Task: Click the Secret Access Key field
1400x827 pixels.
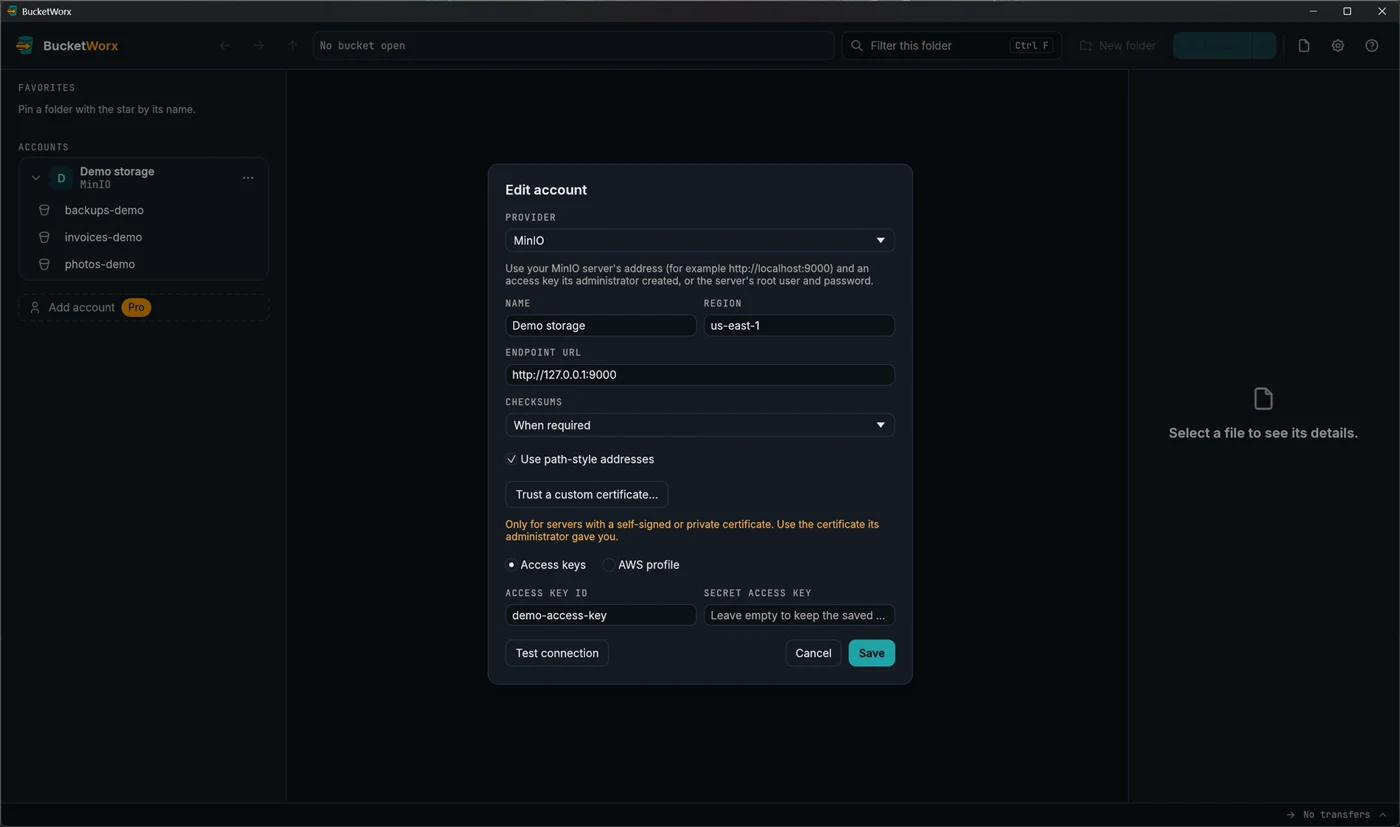Action: pos(798,615)
